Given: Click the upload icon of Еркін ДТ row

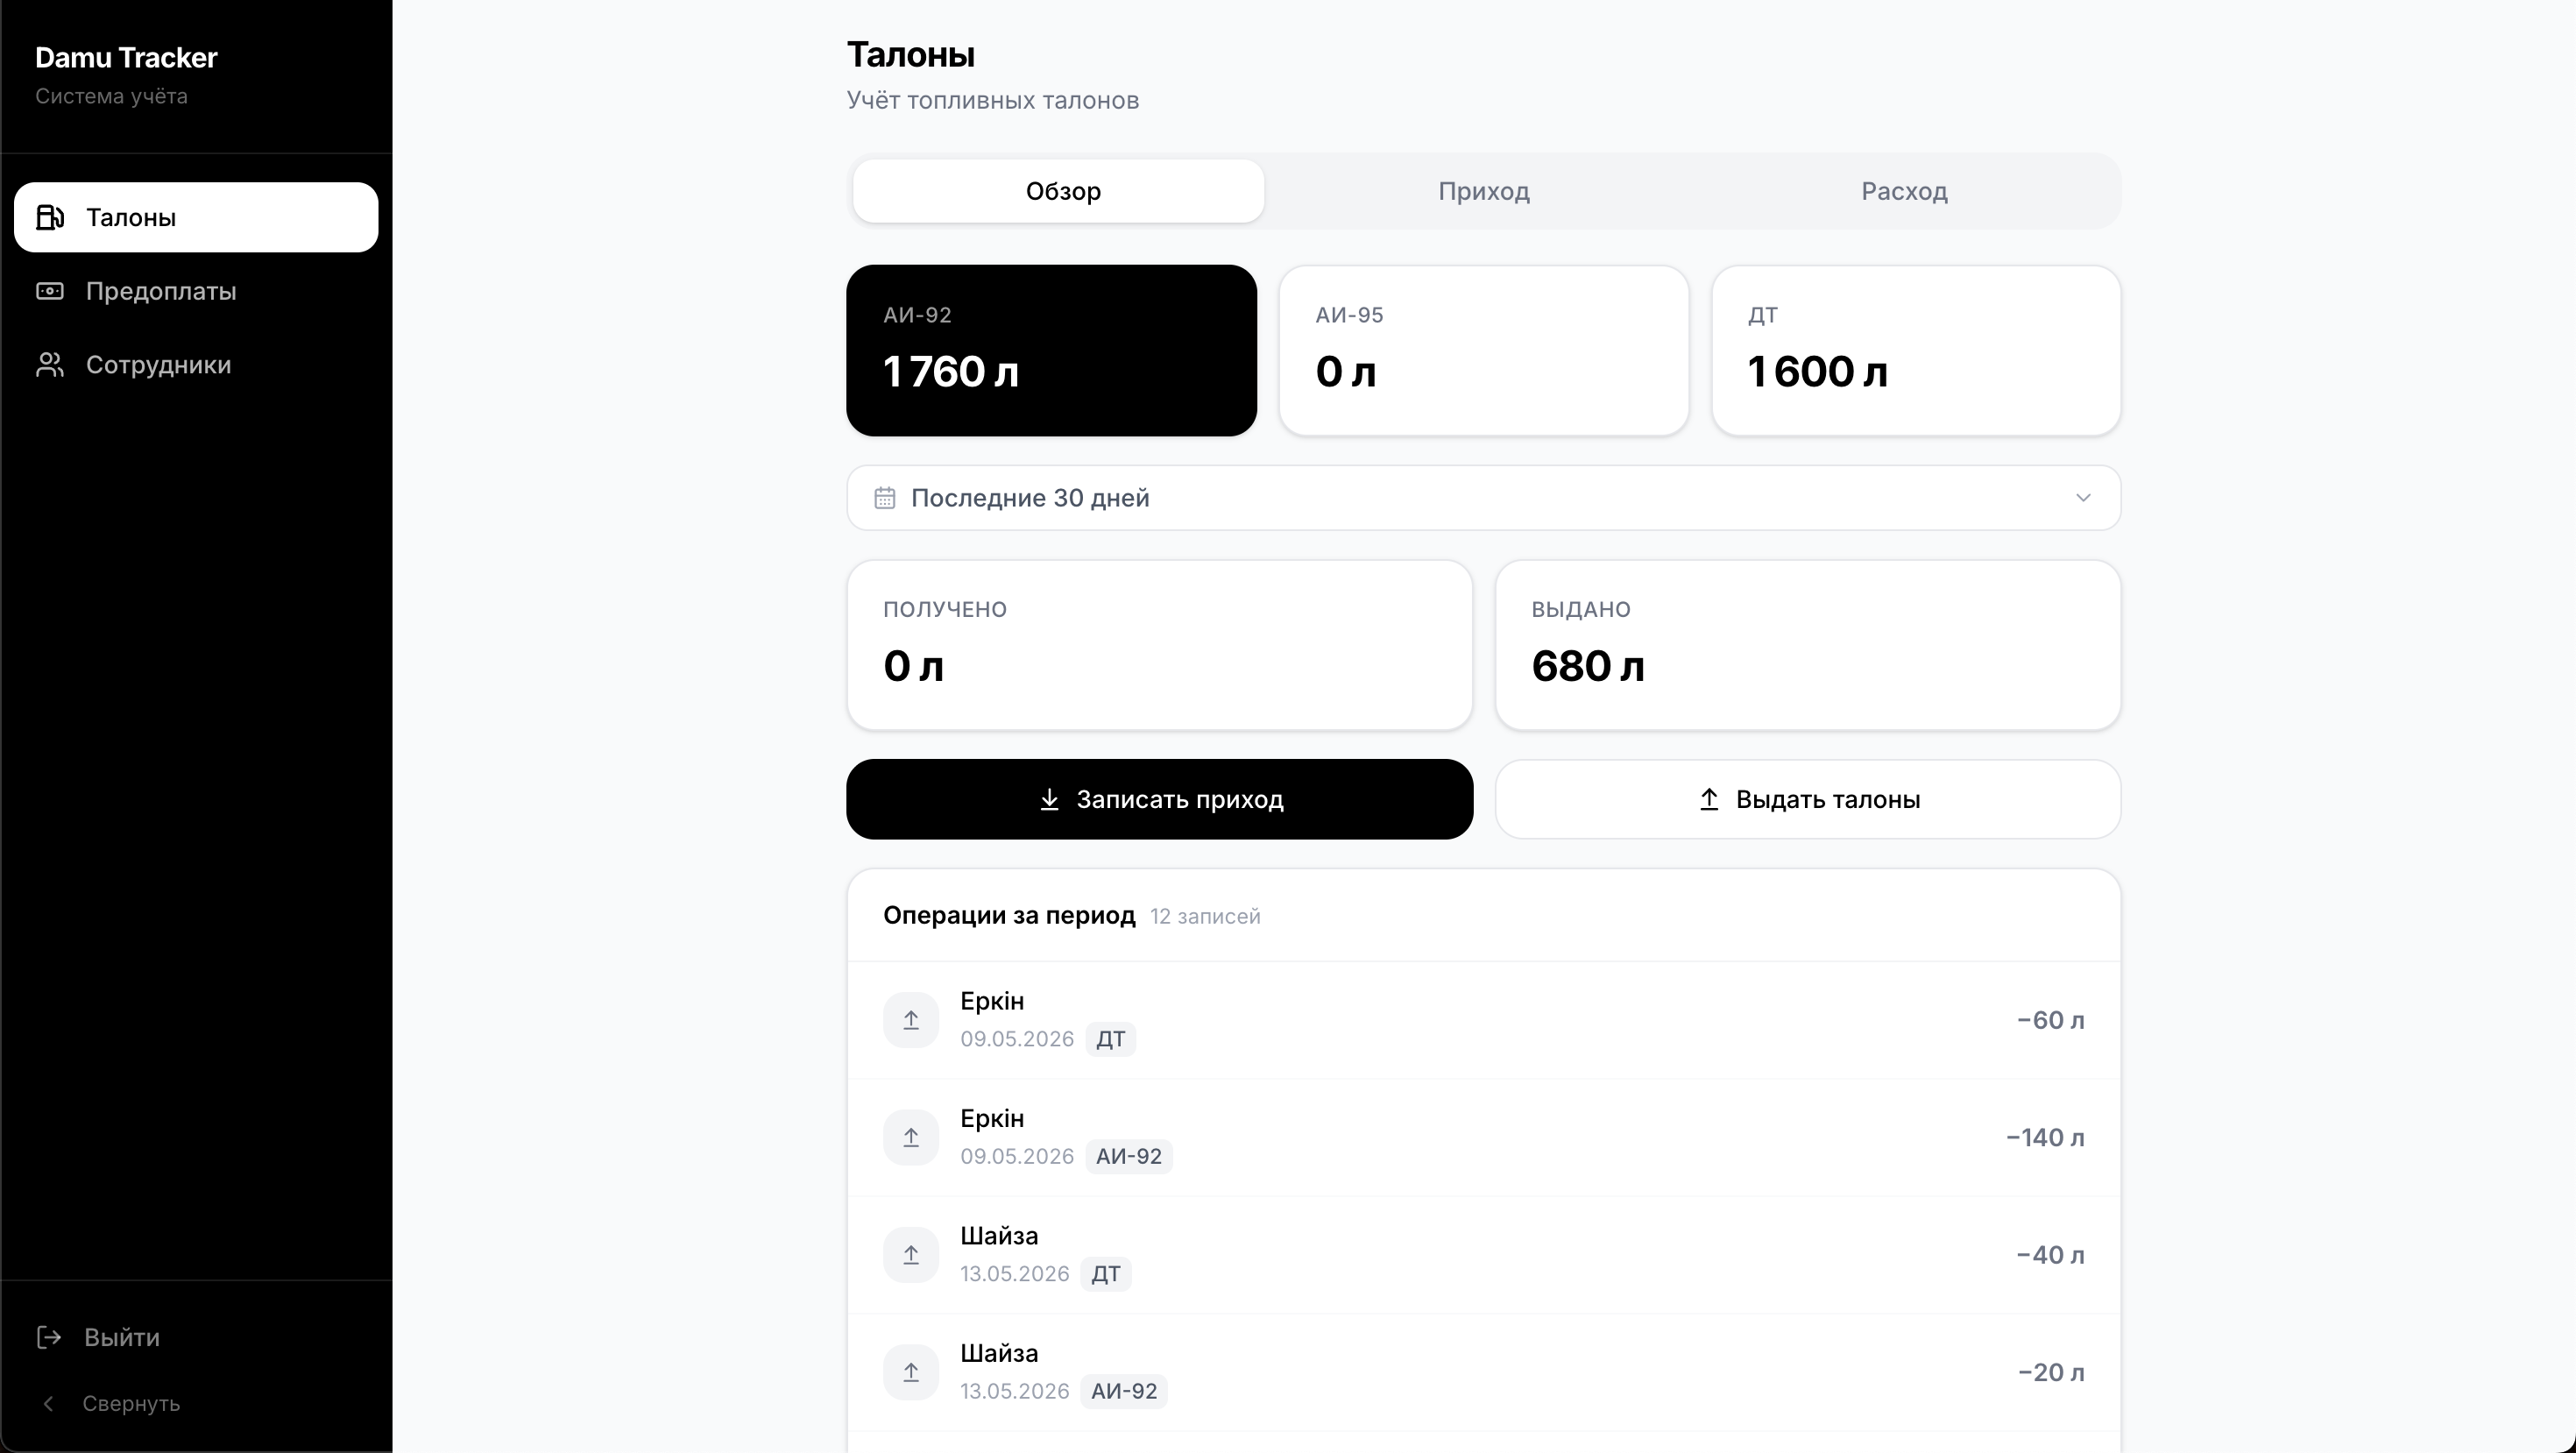Looking at the screenshot, I should tap(911, 1020).
